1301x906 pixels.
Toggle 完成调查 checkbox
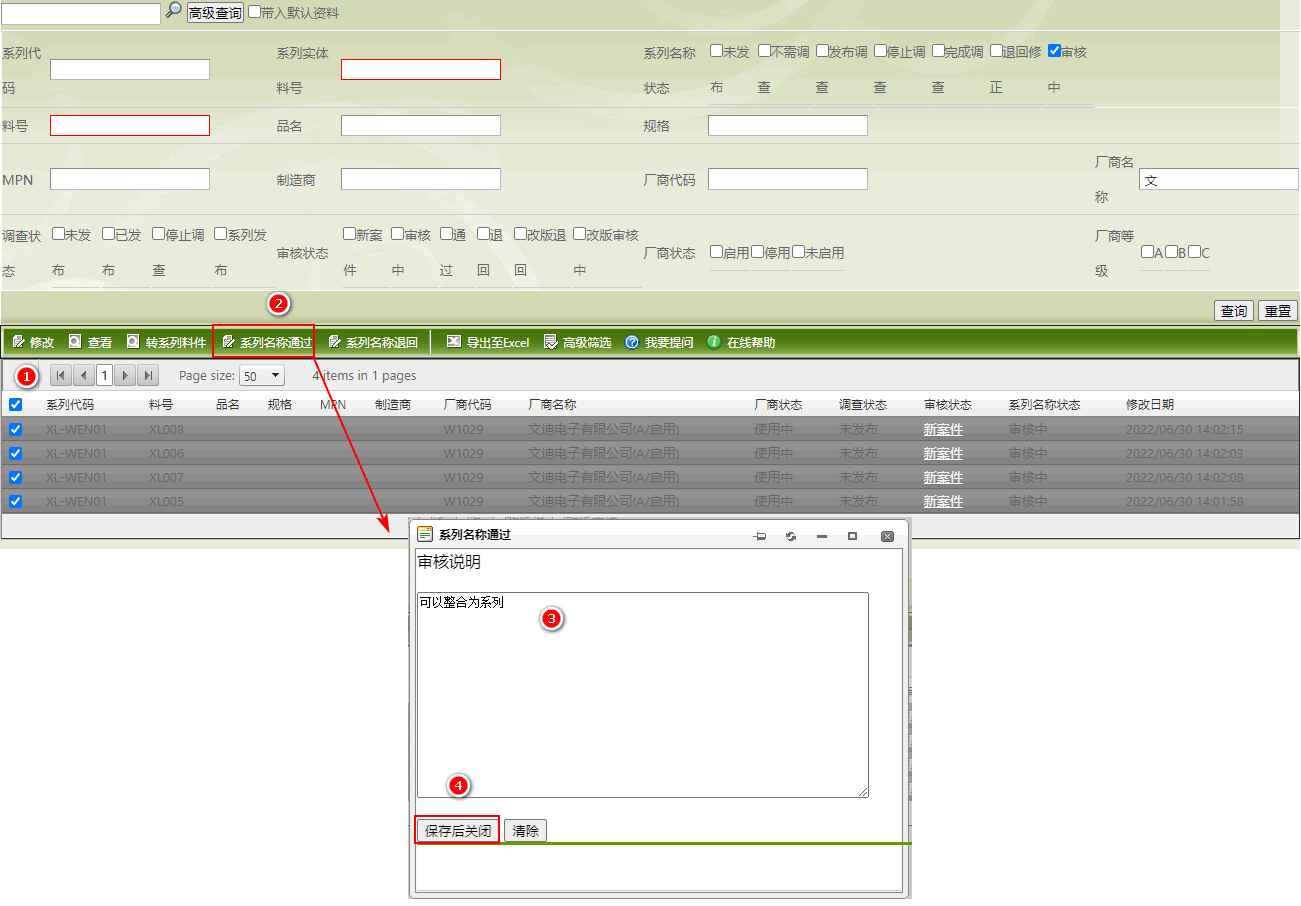point(938,50)
